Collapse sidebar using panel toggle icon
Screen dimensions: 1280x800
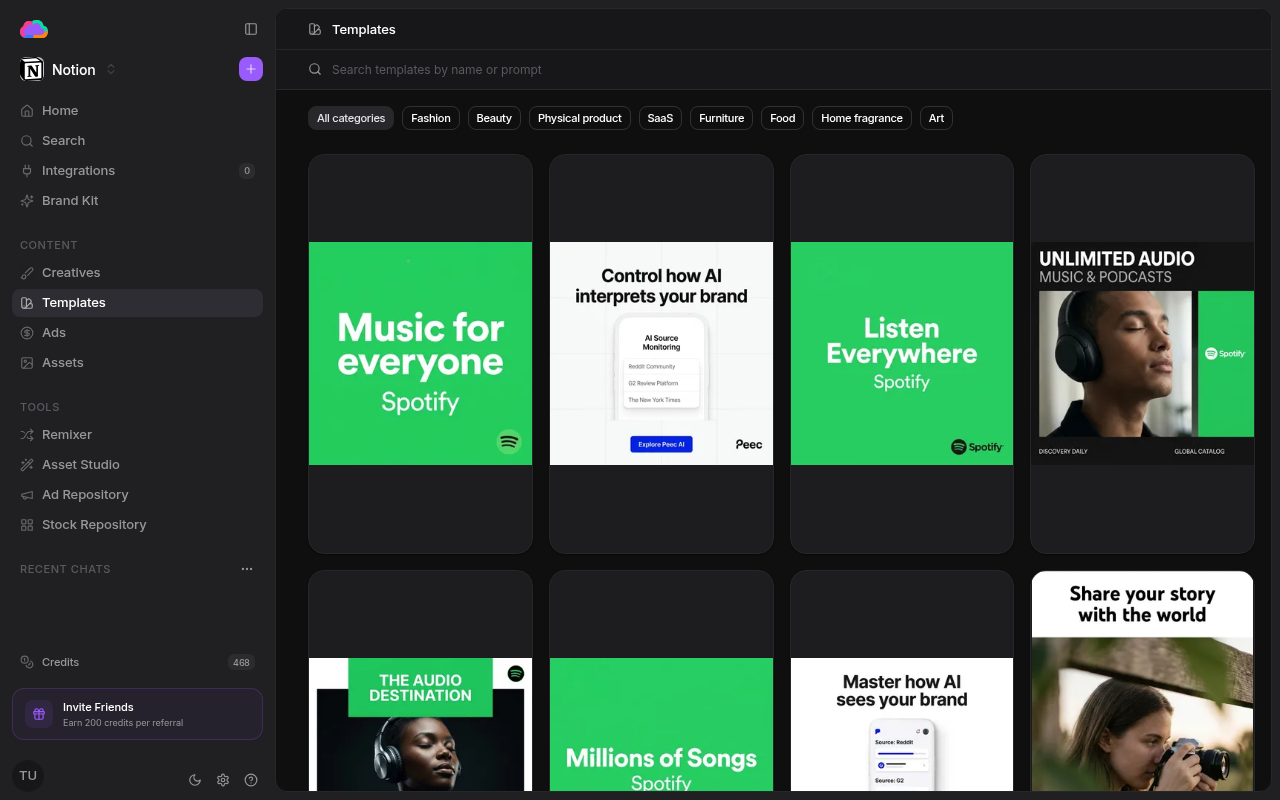click(x=251, y=29)
